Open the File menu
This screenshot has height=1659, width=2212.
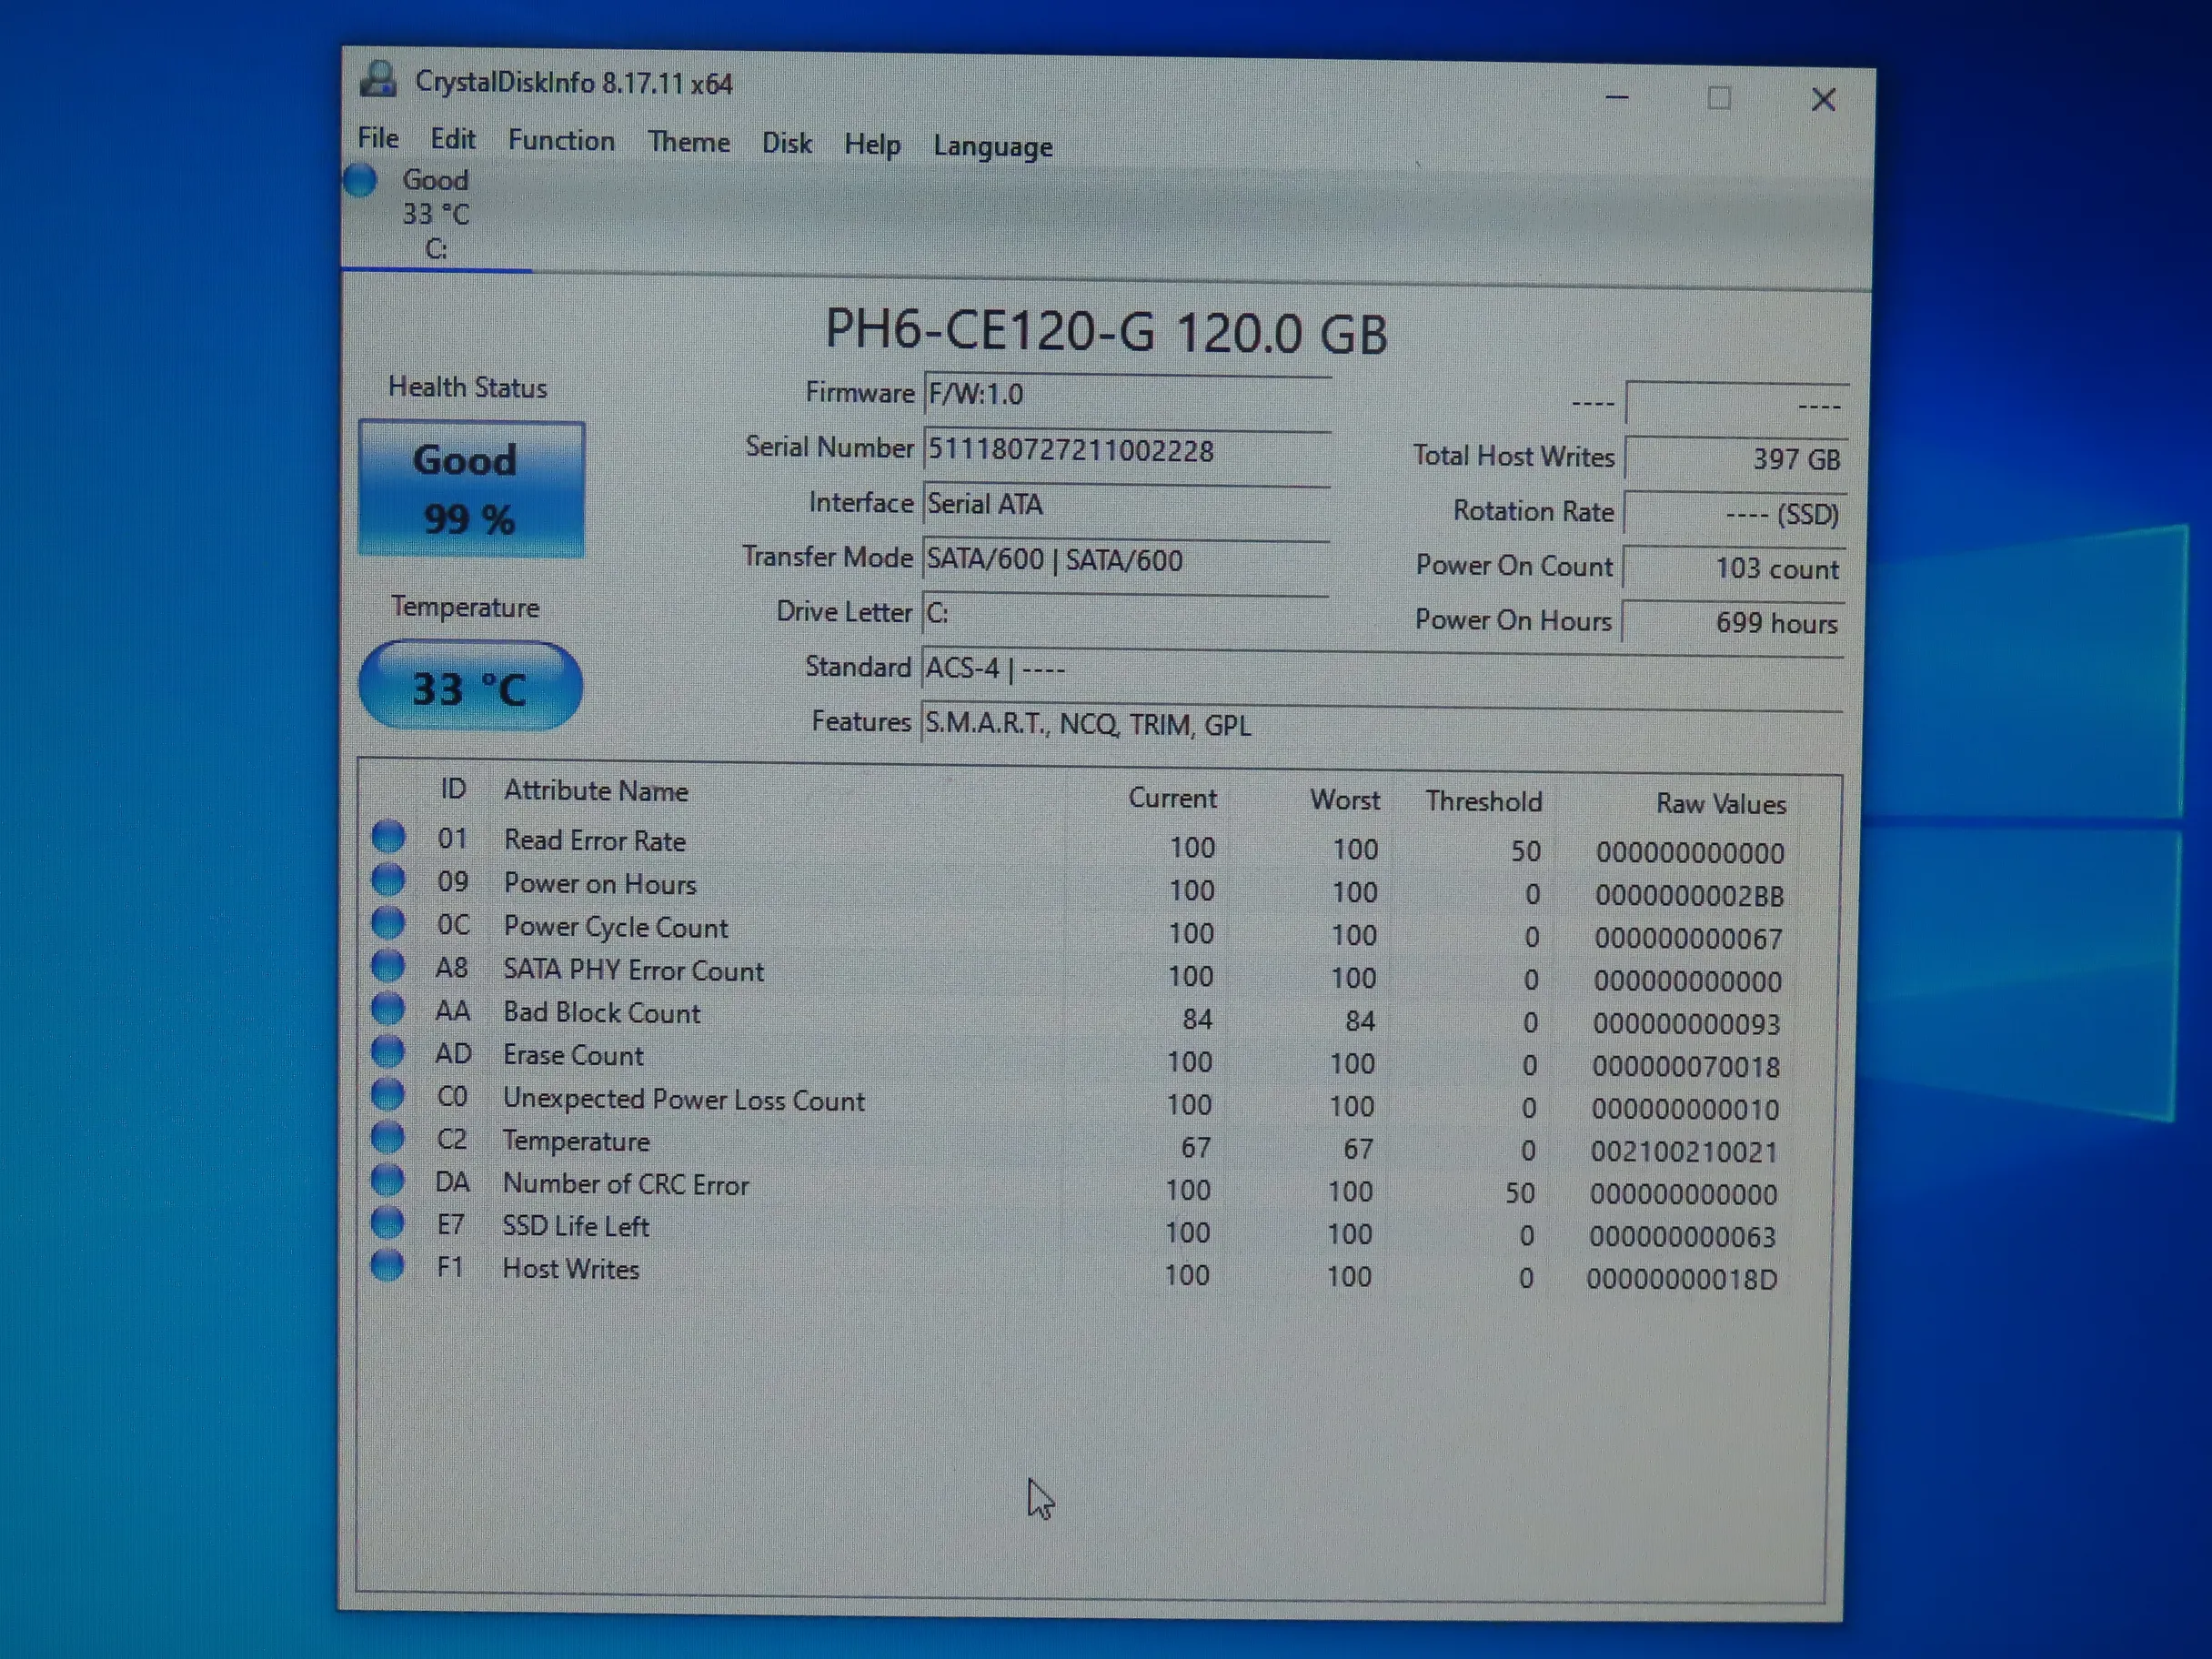pos(378,138)
